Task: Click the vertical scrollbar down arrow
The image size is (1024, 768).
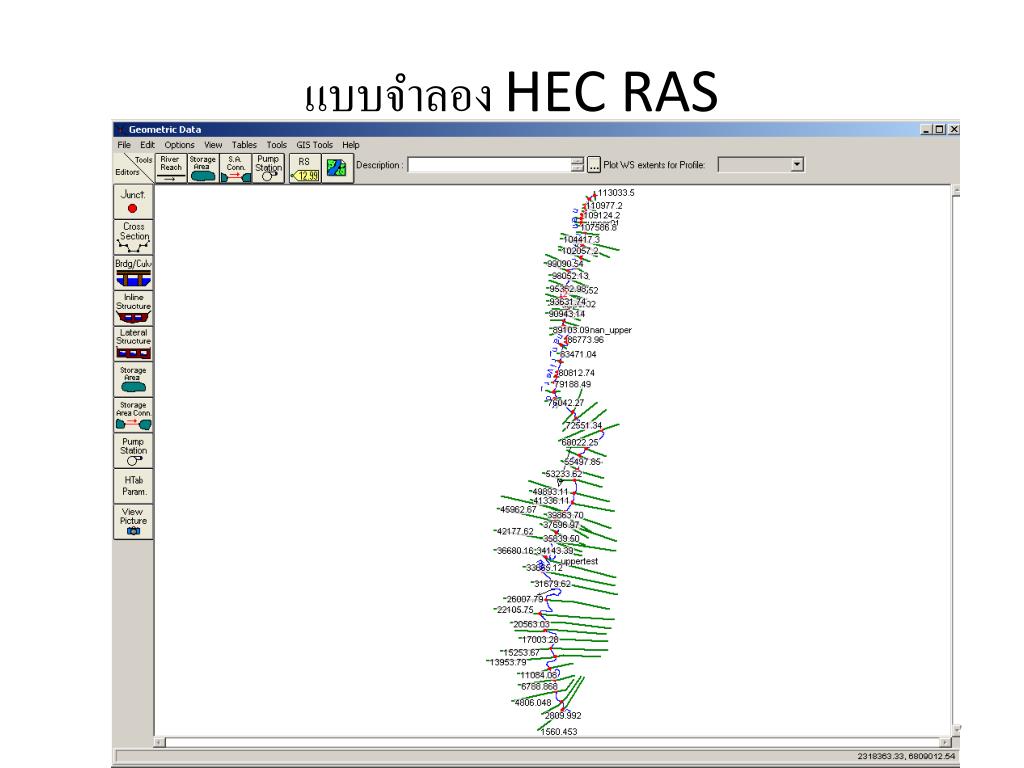Action: tap(955, 730)
